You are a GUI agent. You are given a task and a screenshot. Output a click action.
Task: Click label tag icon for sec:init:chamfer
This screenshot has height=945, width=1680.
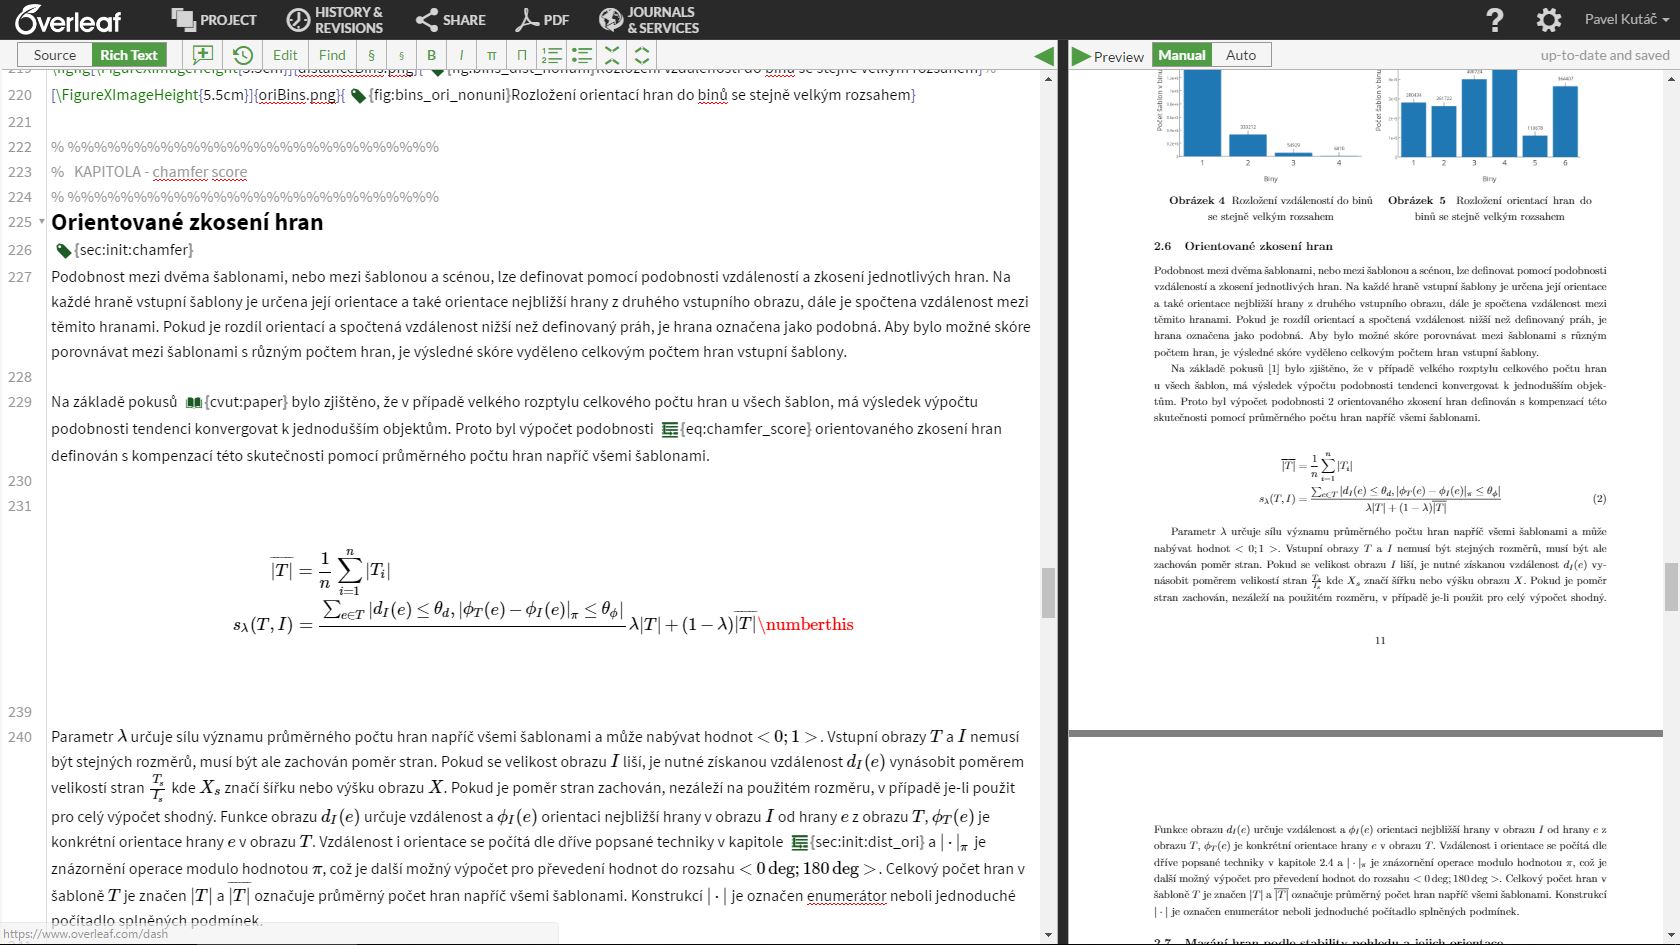click(63, 251)
